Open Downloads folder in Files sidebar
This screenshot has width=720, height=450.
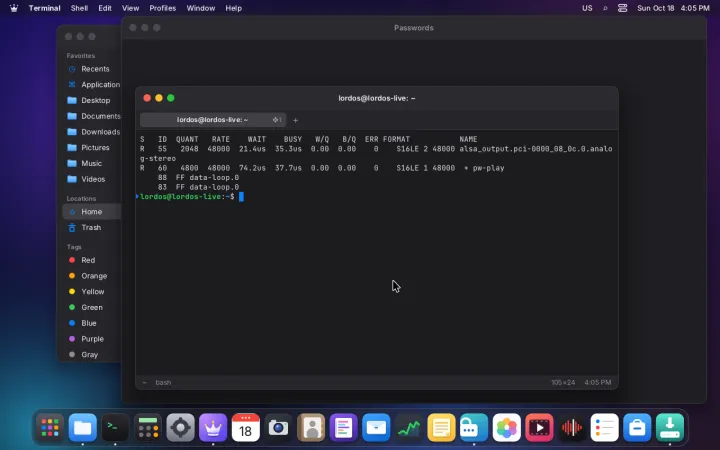pyautogui.click(x=92, y=132)
